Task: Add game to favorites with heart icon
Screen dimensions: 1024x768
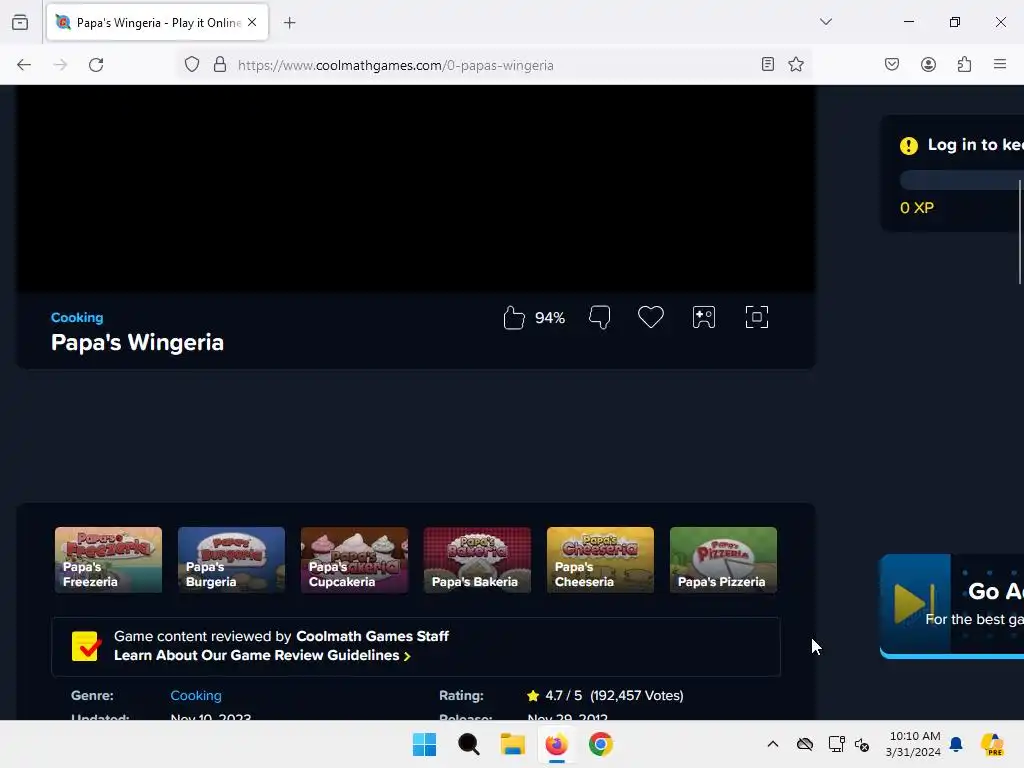Action: [x=650, y=317]
